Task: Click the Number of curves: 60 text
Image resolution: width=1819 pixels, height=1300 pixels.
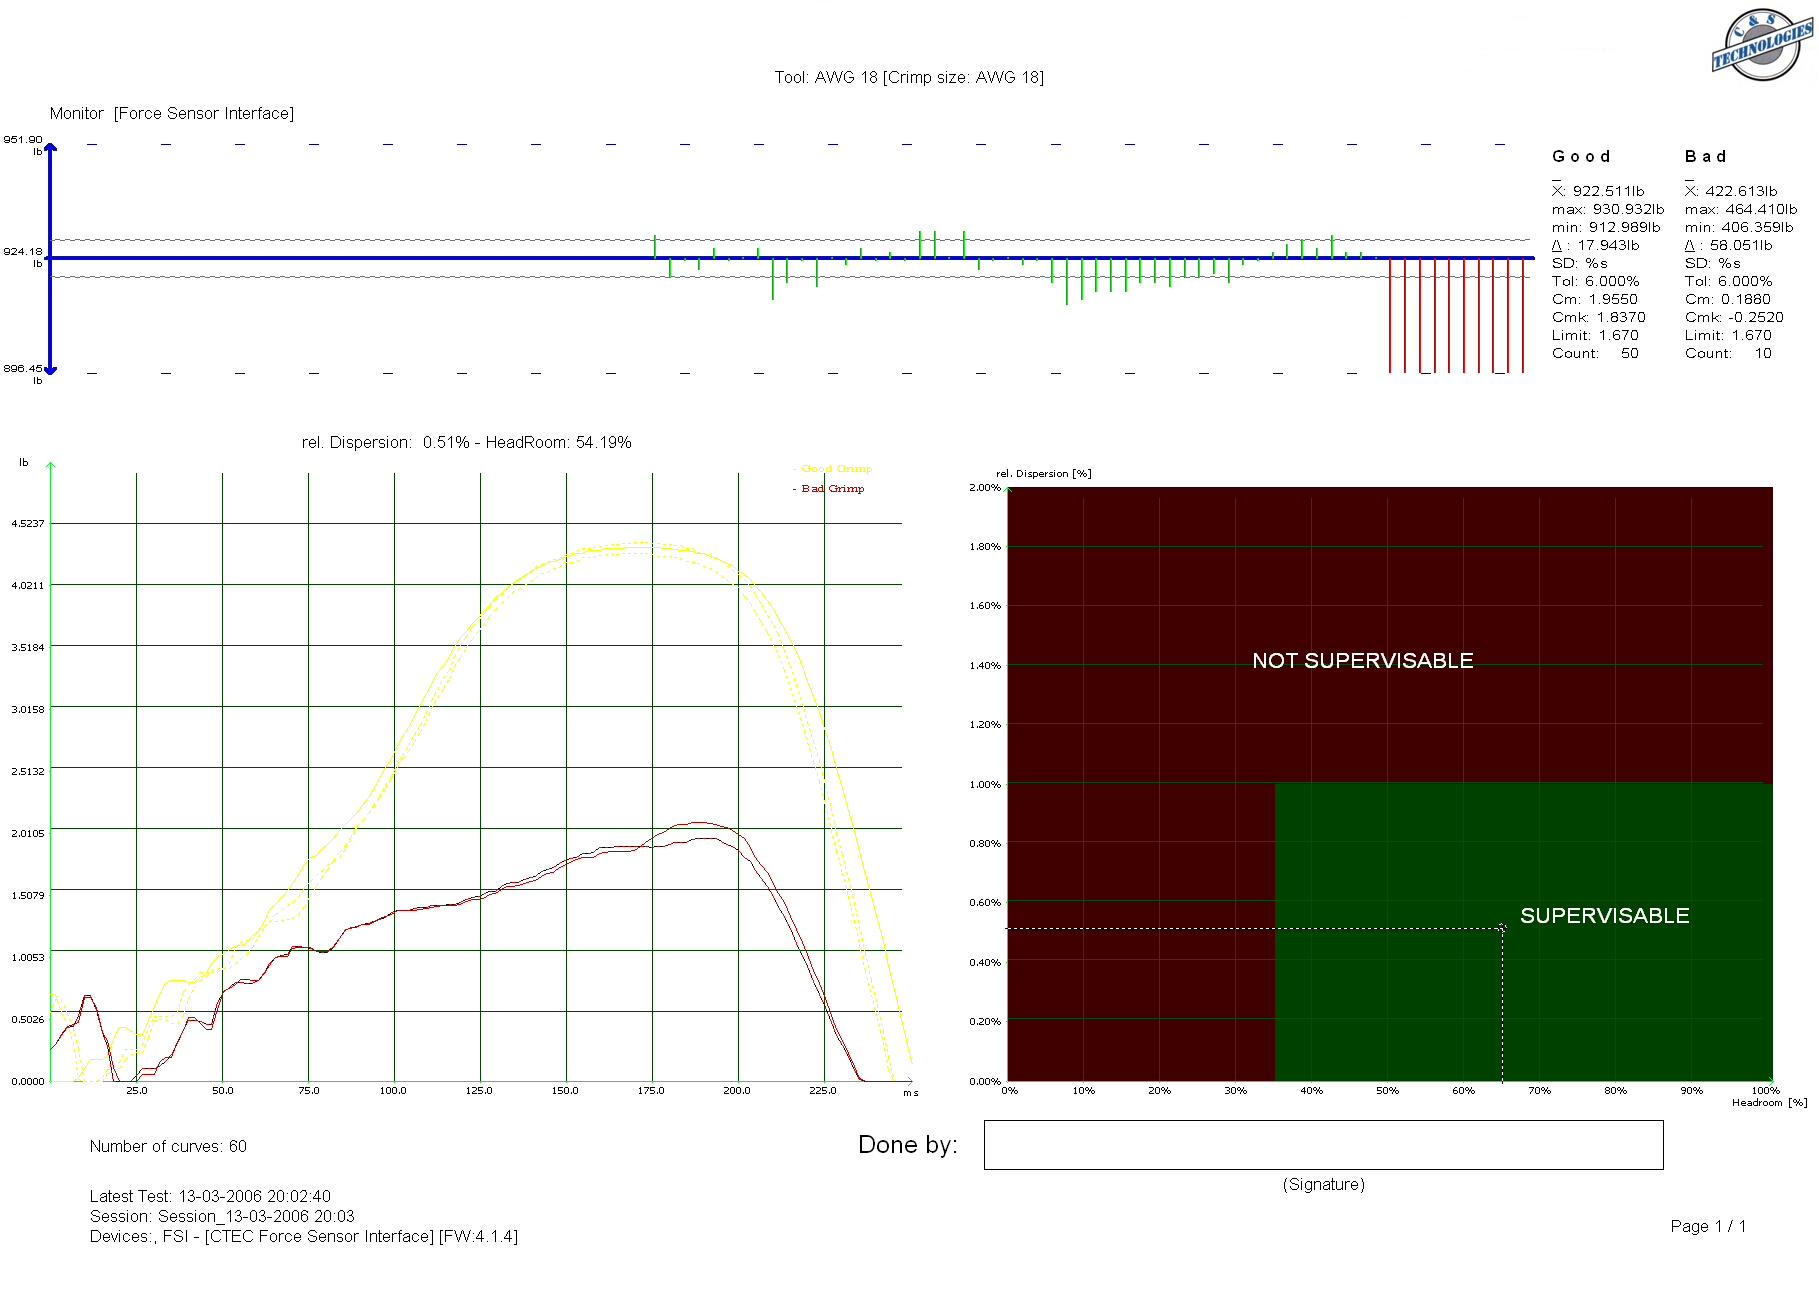Action: (168, 1147)
